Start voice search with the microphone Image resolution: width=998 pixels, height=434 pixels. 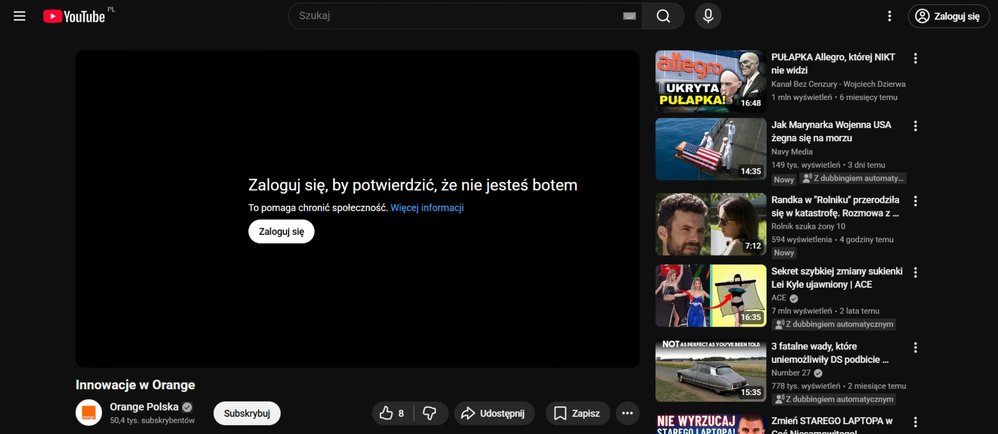coord(708,16)
